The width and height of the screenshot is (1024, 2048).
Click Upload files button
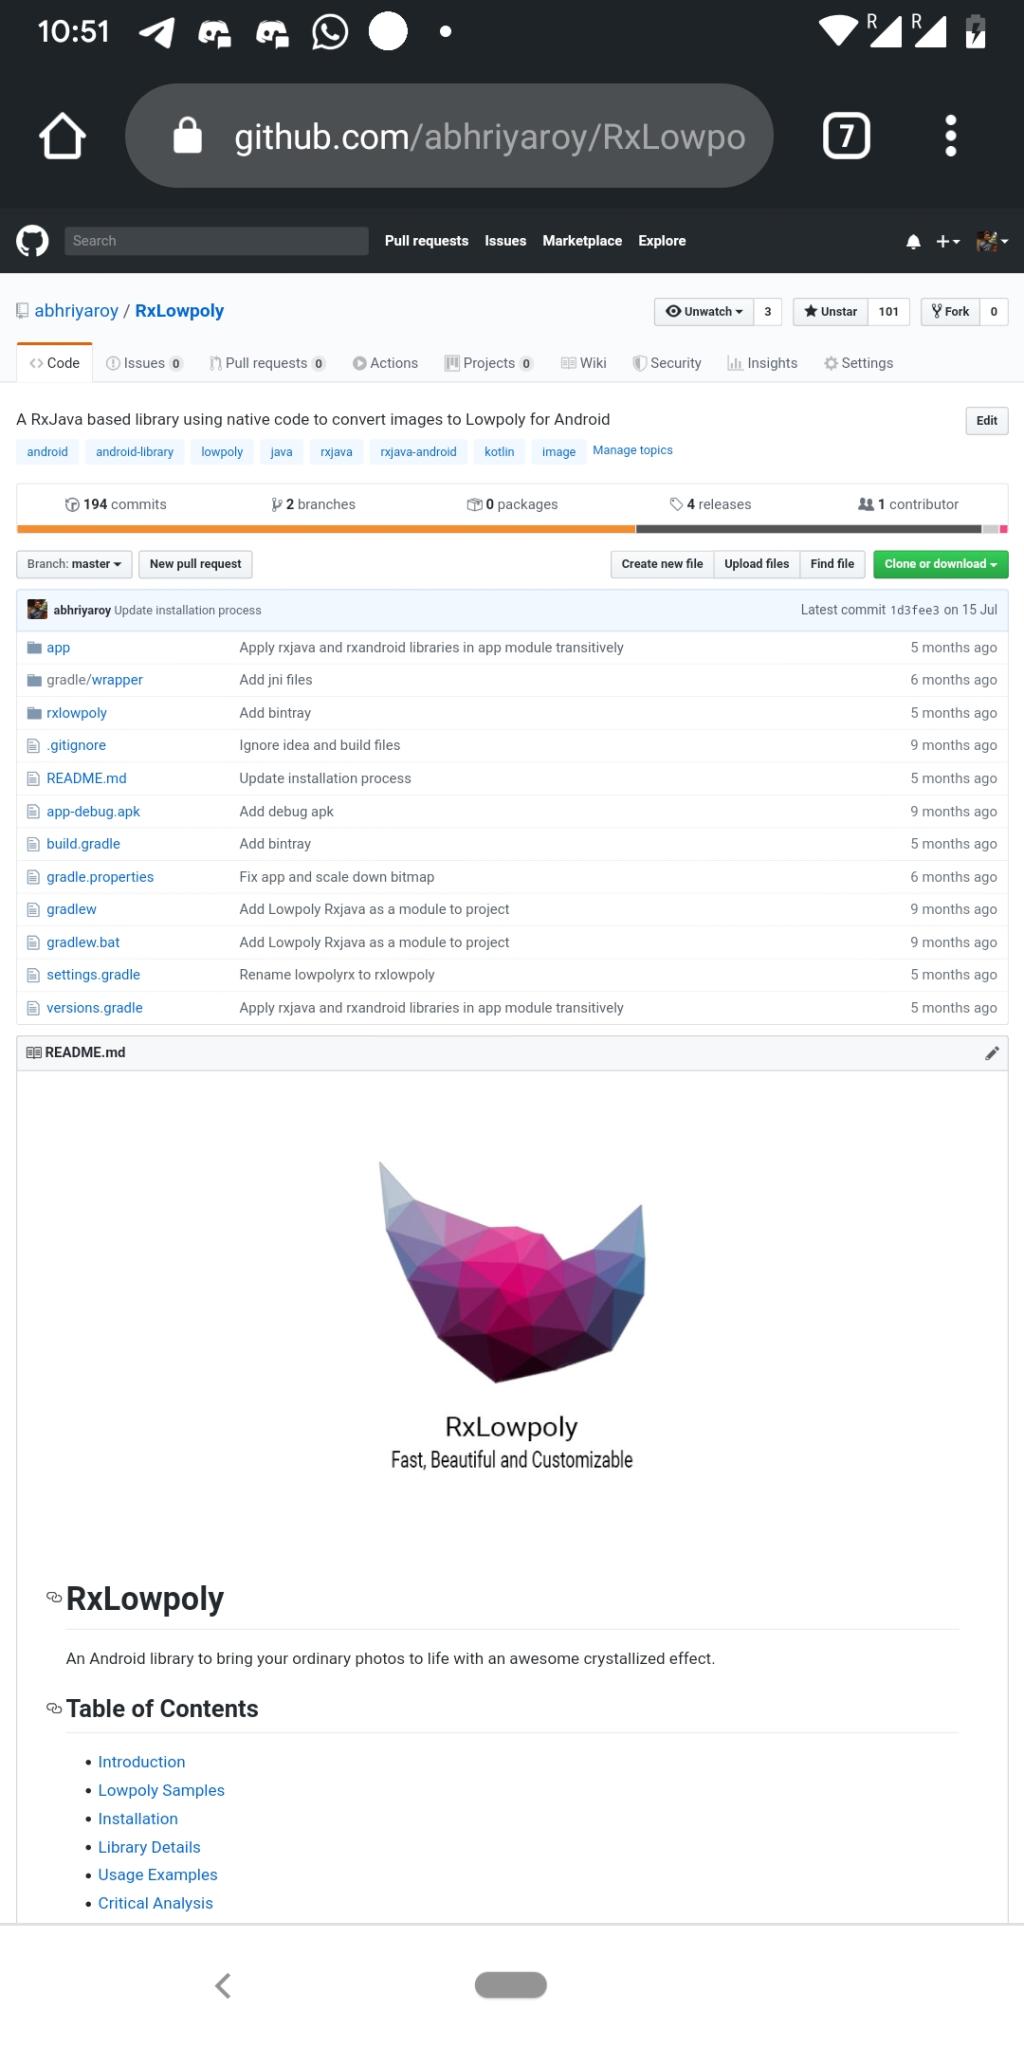coord(757,564)
